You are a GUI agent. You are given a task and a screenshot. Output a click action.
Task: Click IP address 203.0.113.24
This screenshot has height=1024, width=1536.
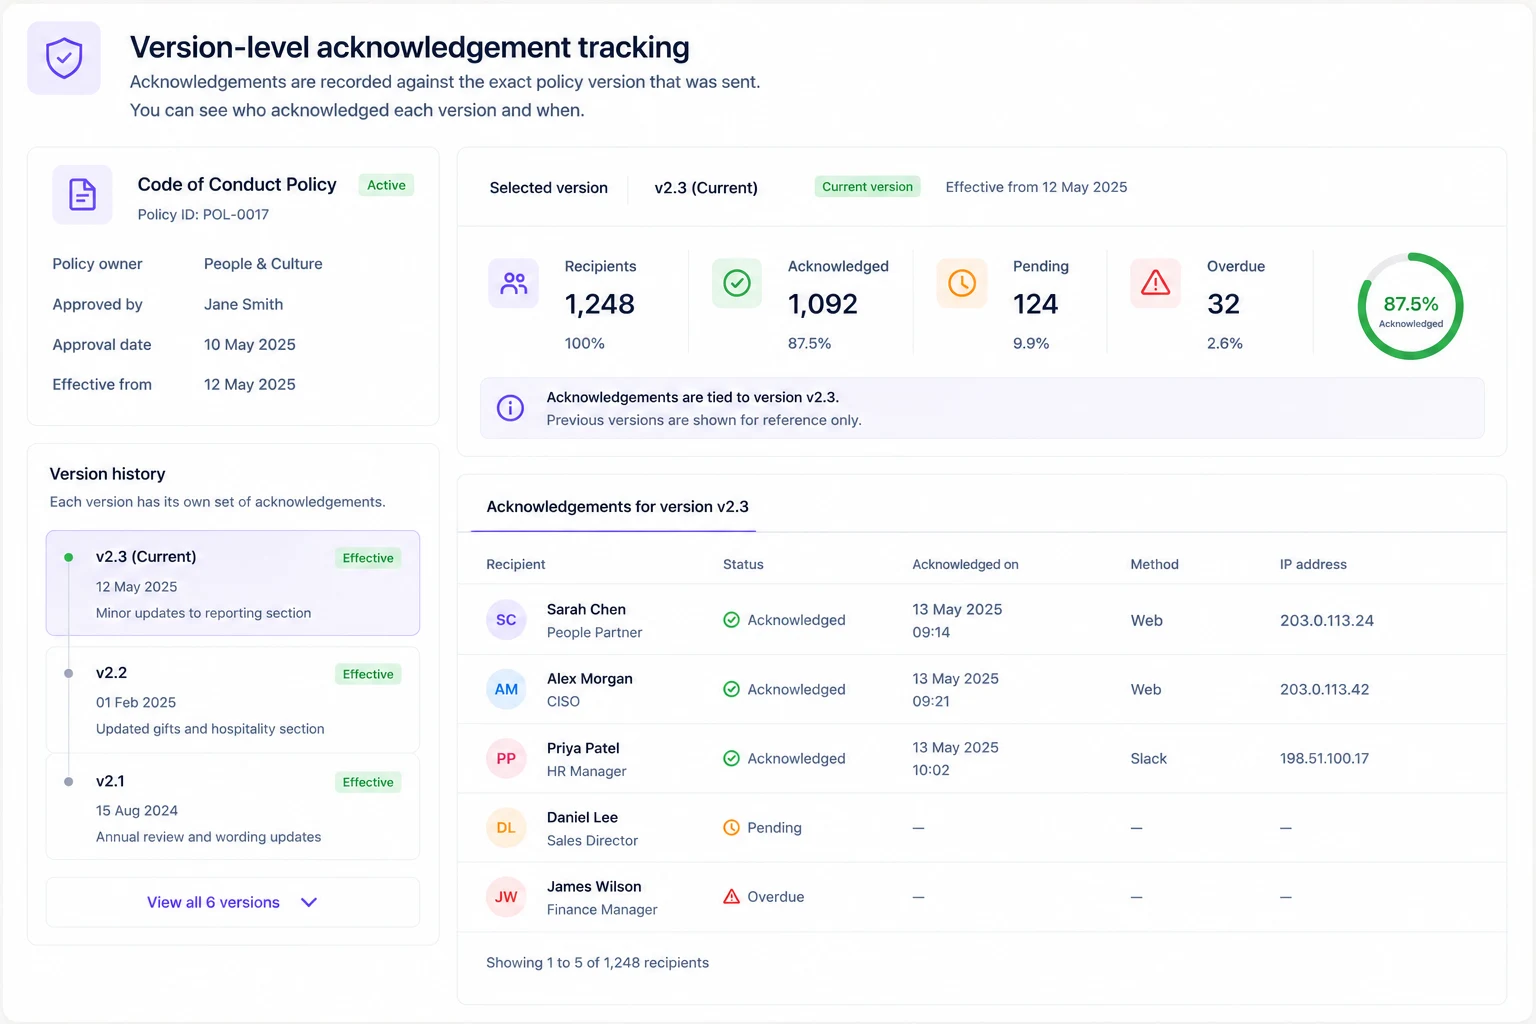(x=1327, y=621)
